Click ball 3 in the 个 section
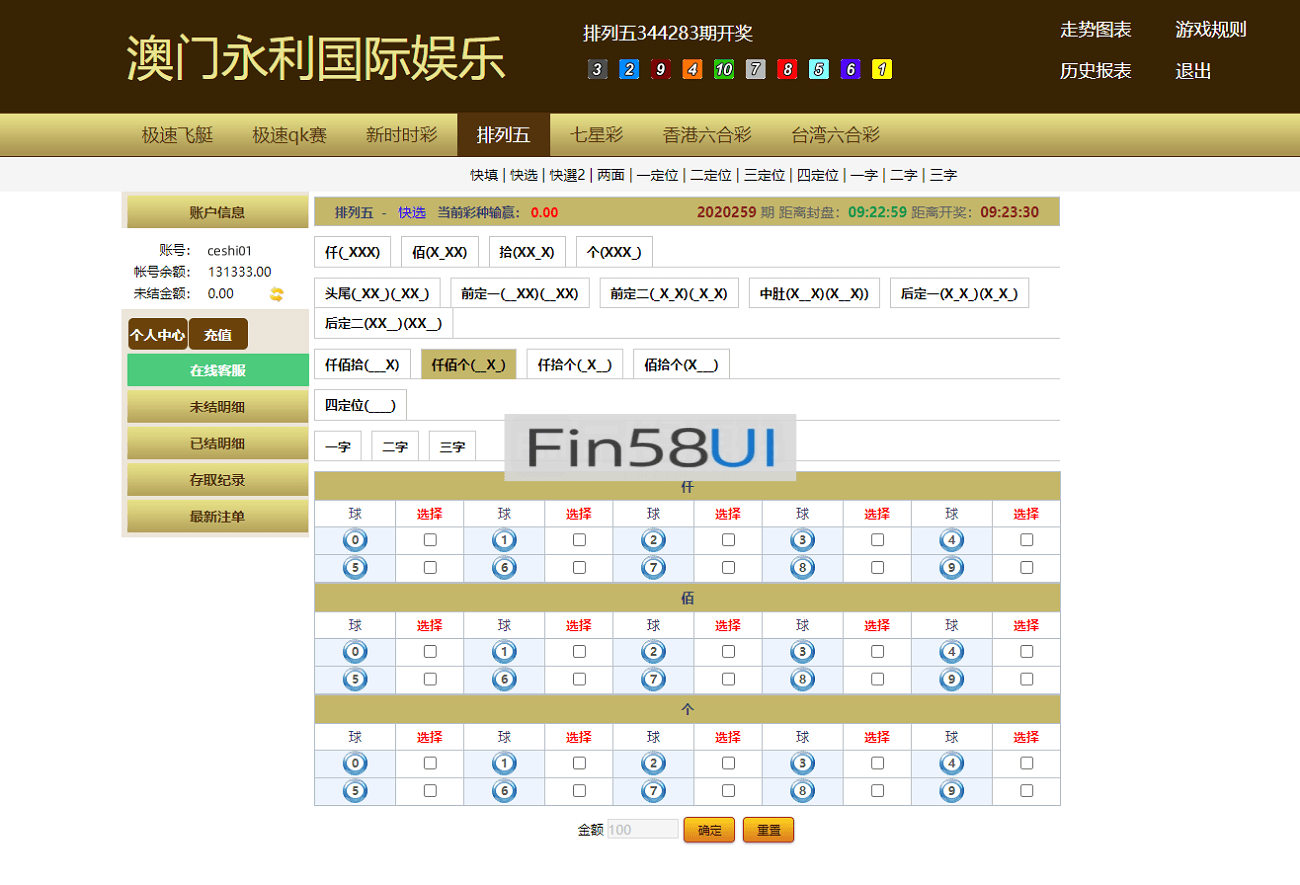1300x885 pixels. (802, 762)
